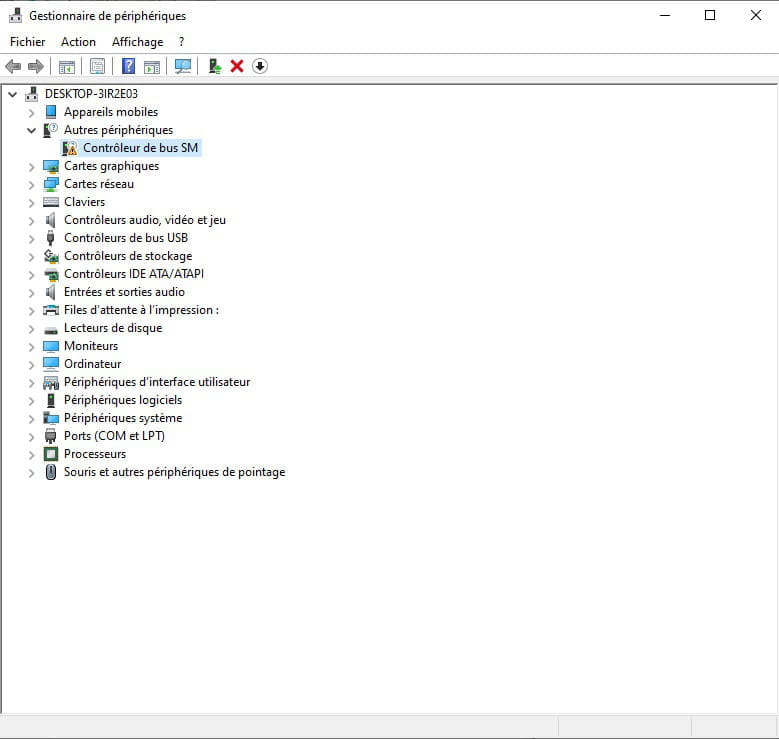The width and height of the screenshot is (779, 739).
Task: Click the Cartes réseau category icon
Action: [x=51, y=184]
